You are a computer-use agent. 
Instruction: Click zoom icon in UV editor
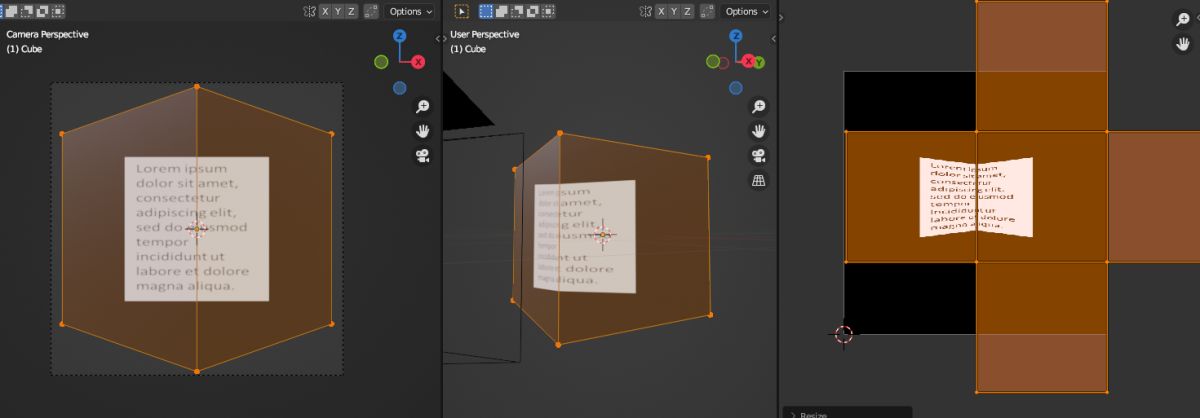coord(1181,19)
